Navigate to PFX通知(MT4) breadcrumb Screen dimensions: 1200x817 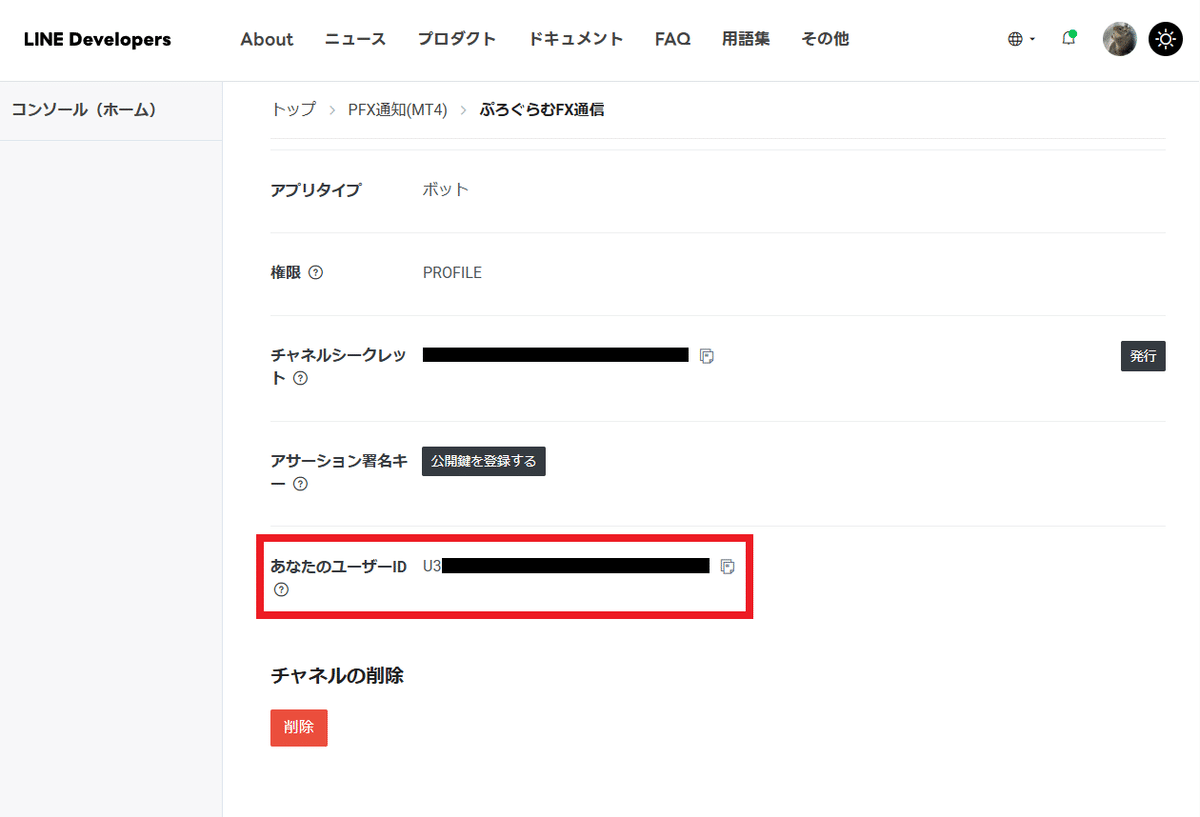[x=397, y=110]
